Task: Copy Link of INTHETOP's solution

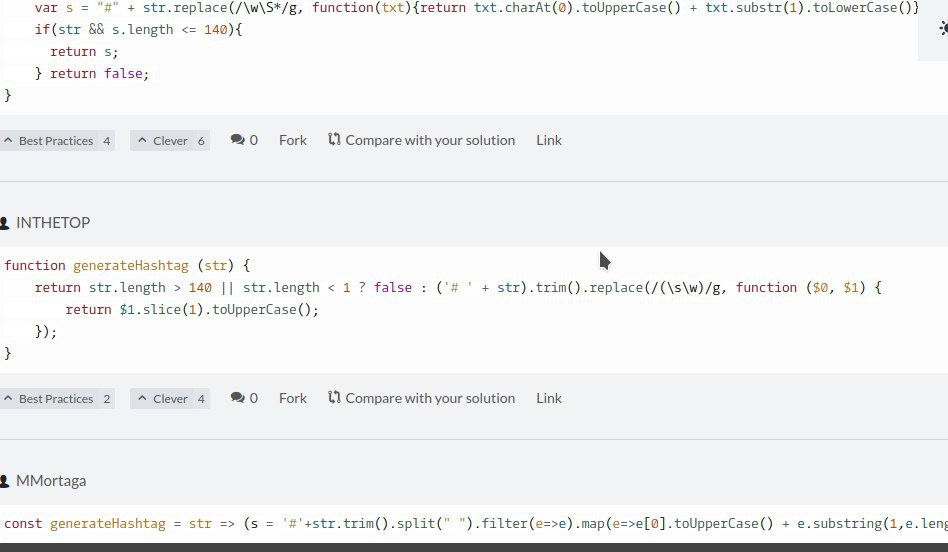Action: click(x=549, y=398)
